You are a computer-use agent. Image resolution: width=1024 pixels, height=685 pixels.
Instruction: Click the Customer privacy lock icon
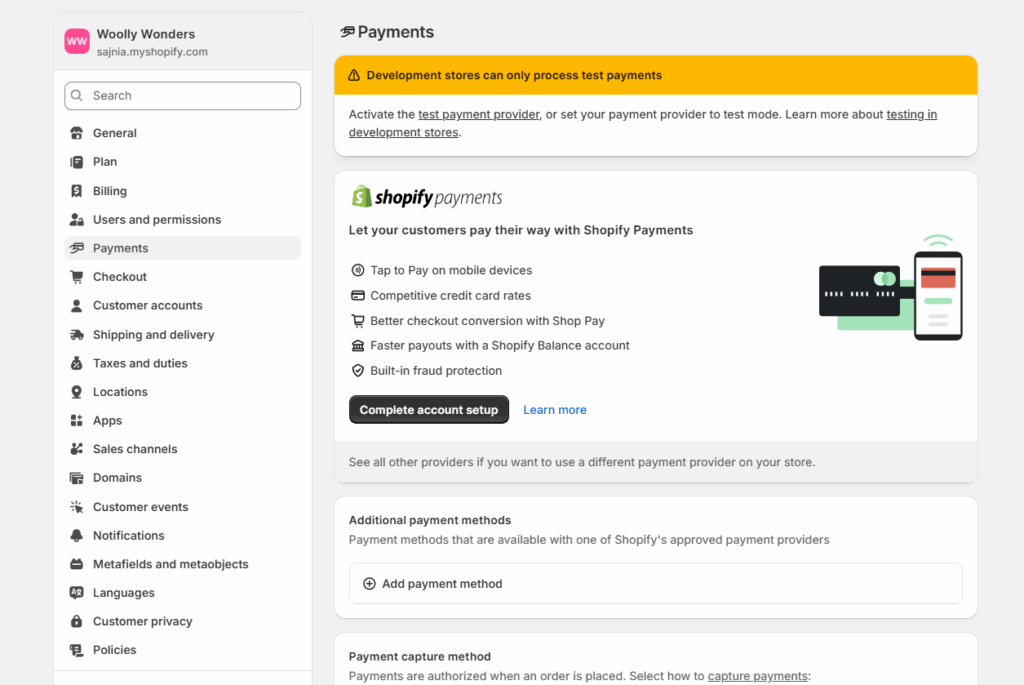pyautogui.click(x=77, y=622)
